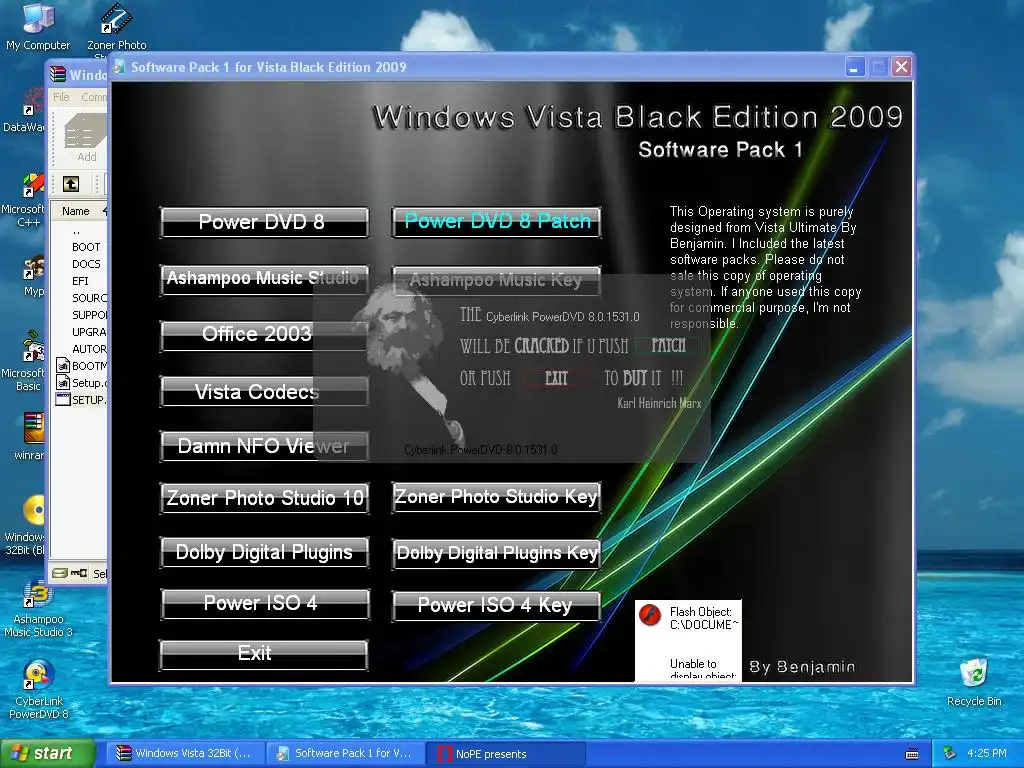Image resolution: width=1024 pixels, height=768 pixels.
Task: Open Microsoft Basic desktop shortcut
Action: click(x=25, y=360)
